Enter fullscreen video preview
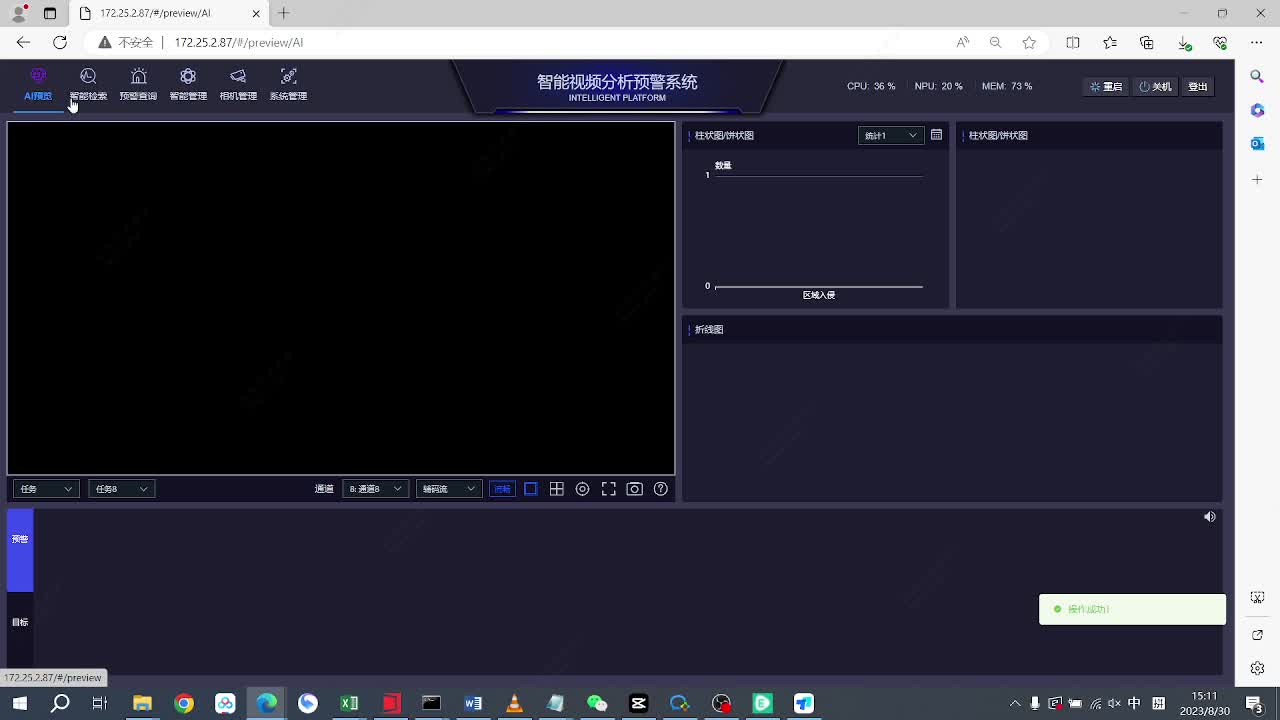 pos(609,489)
